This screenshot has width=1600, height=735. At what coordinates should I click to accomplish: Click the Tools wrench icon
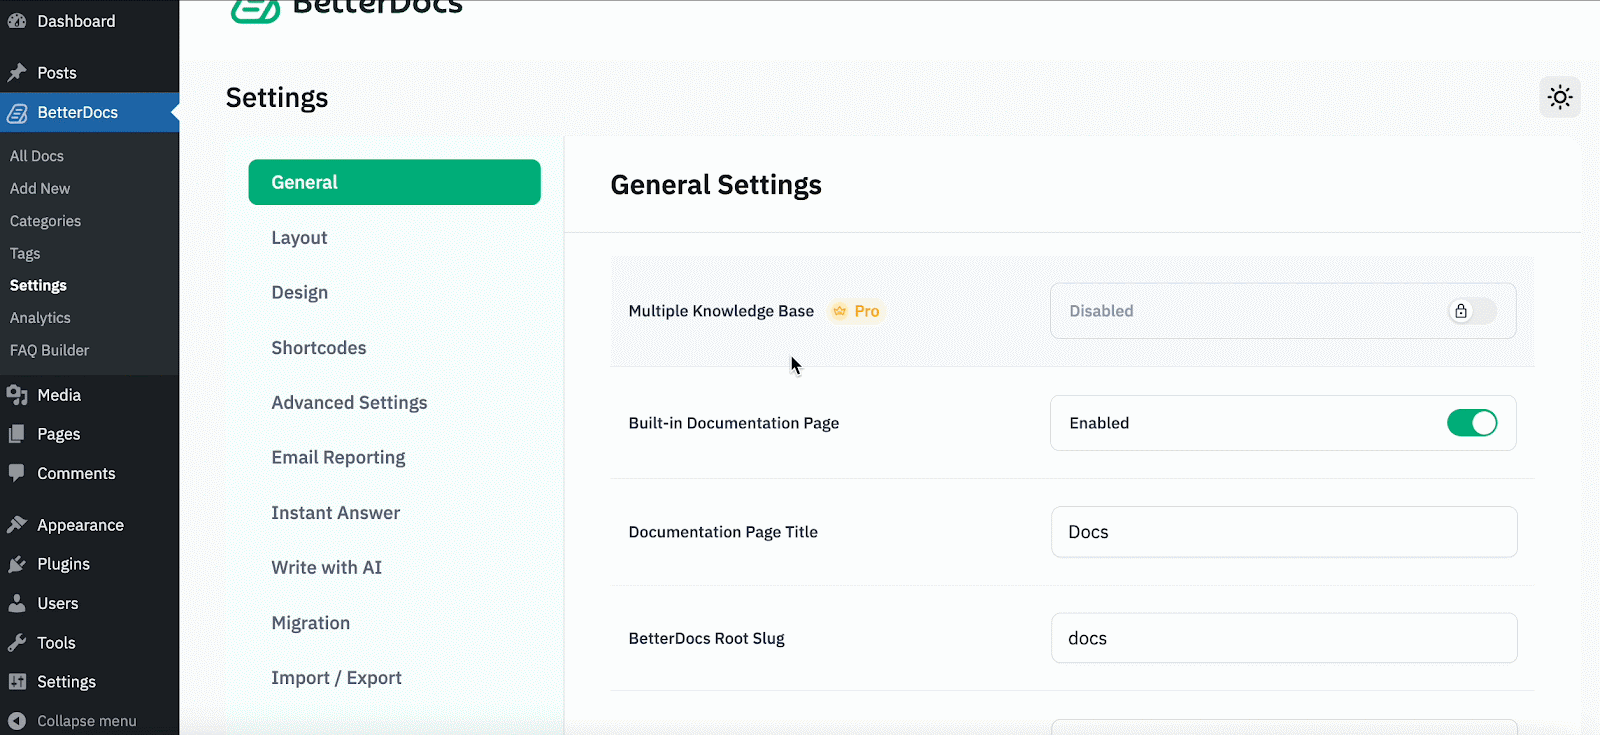point(17,643)
